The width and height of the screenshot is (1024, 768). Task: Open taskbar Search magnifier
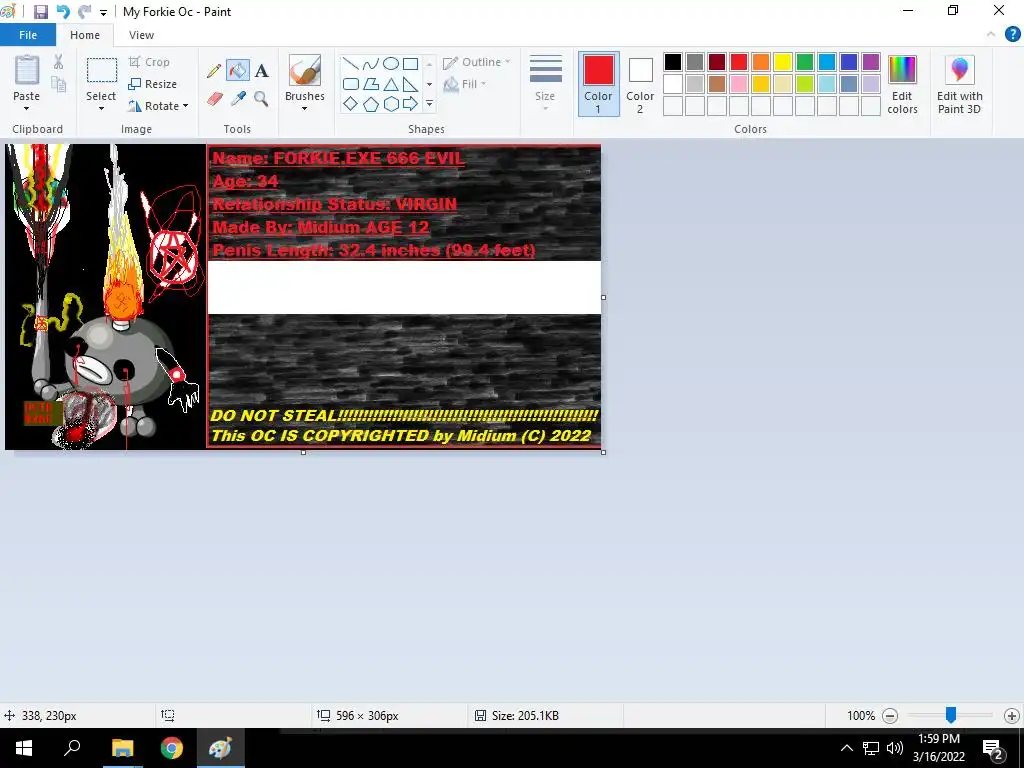tap(72, 748)
